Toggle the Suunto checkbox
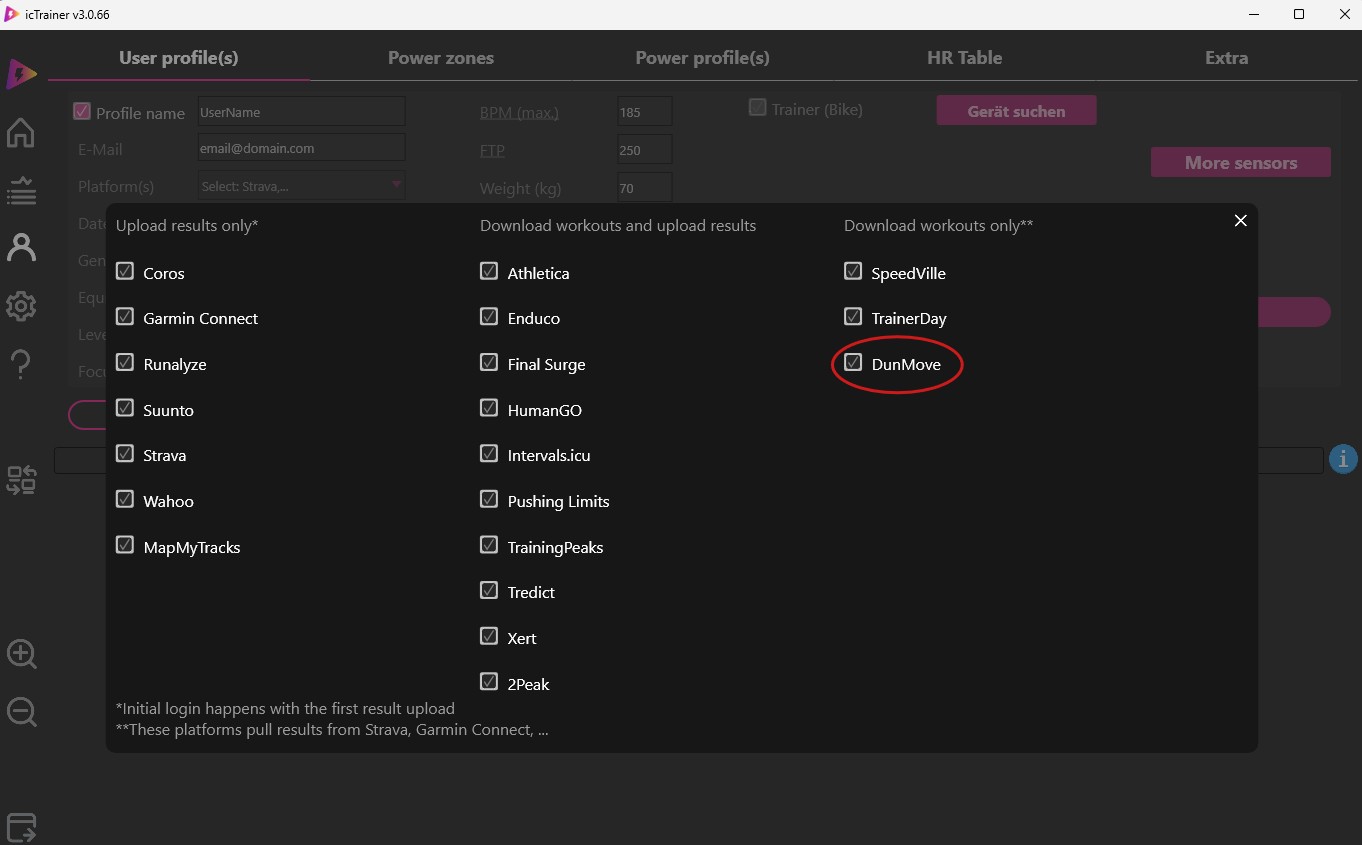 (125, 408)
